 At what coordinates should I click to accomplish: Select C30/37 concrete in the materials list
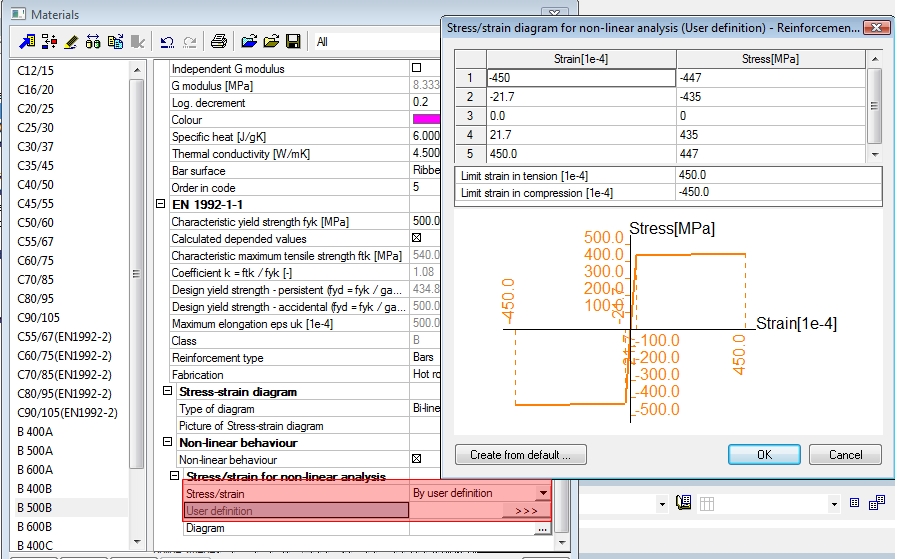pos(36,147)
